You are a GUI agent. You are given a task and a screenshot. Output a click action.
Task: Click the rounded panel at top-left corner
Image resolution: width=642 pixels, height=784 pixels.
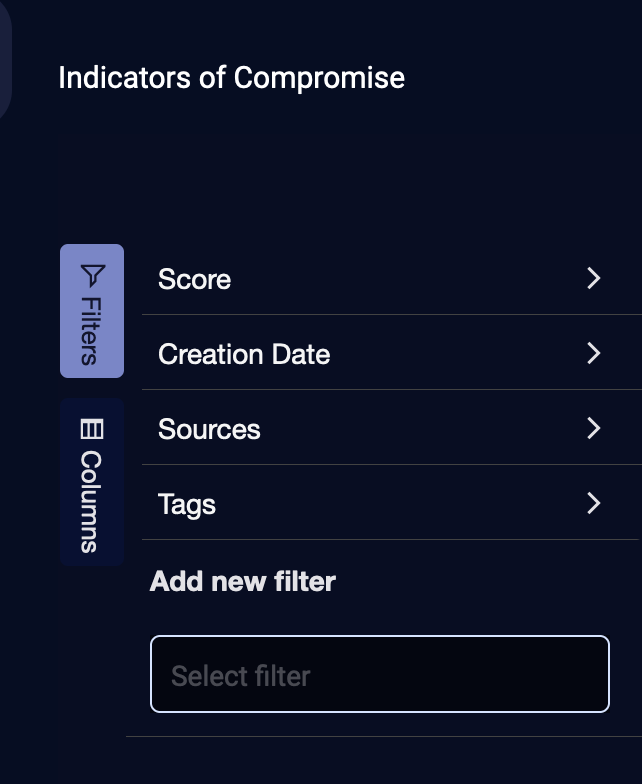5,60
